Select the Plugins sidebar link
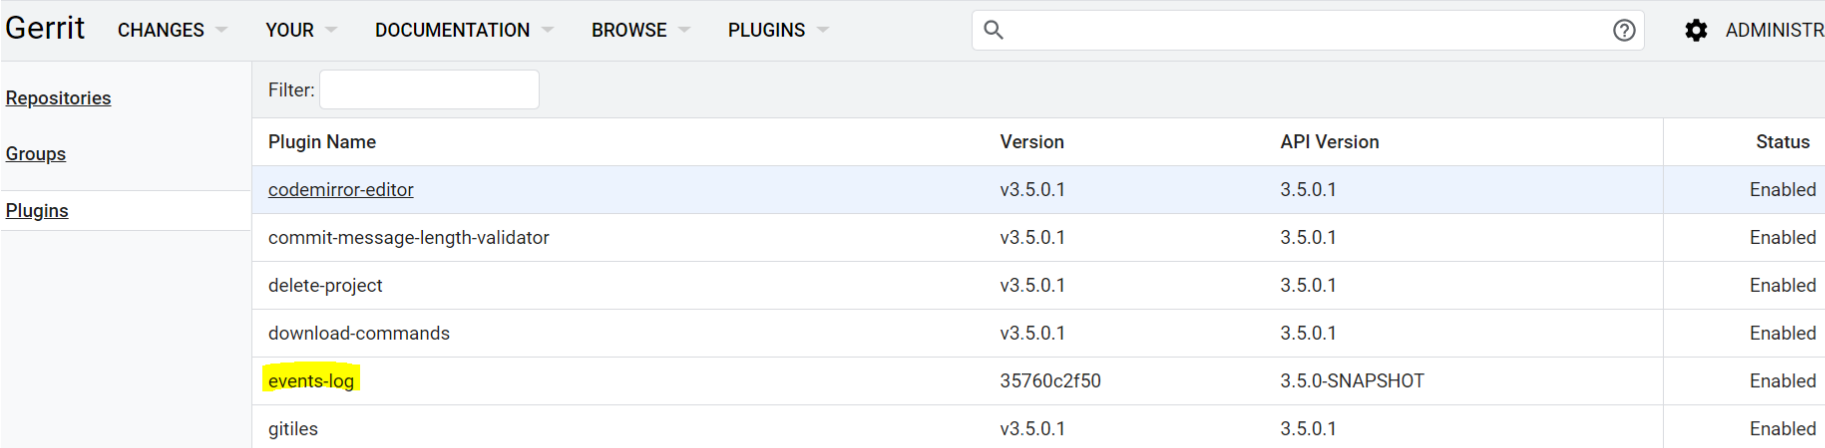The height and width of the screenshot is (448, 1825). click(37, 211)
